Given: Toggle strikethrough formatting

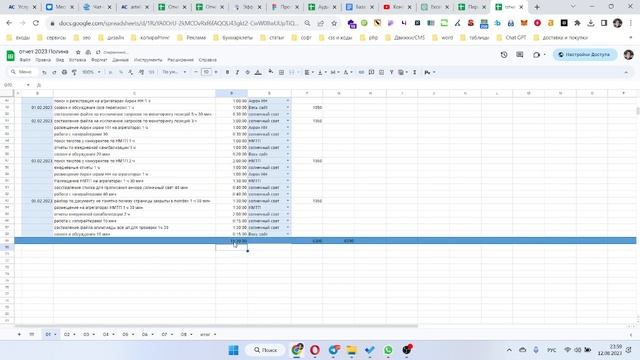Looking at the screenshot, I should coord(247,72).
